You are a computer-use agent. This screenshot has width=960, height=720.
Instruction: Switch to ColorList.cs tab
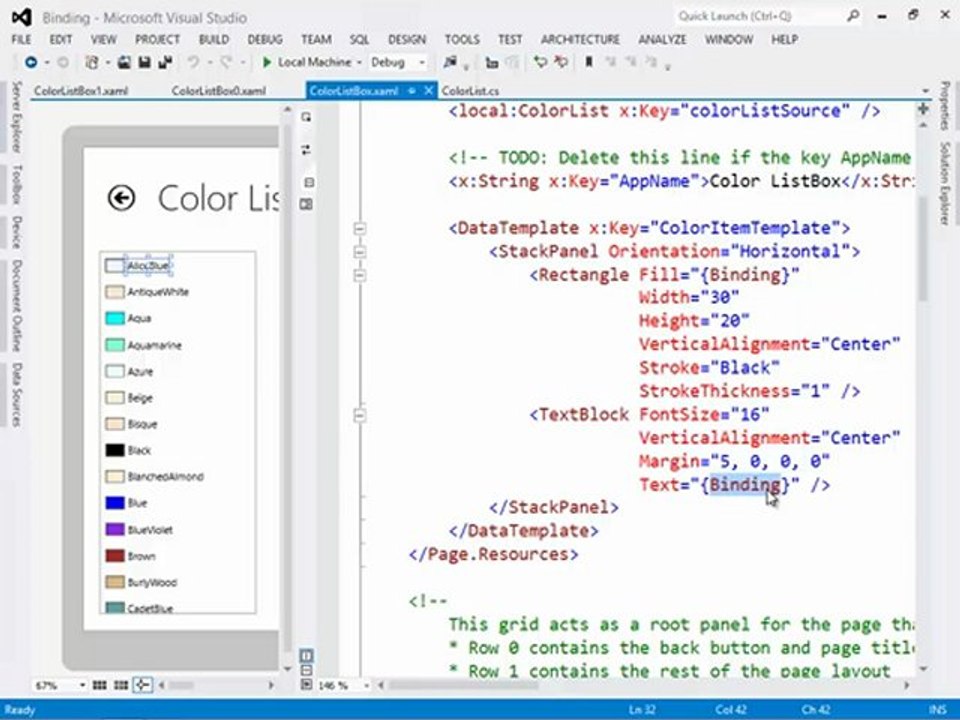click(x=470, y=91)
